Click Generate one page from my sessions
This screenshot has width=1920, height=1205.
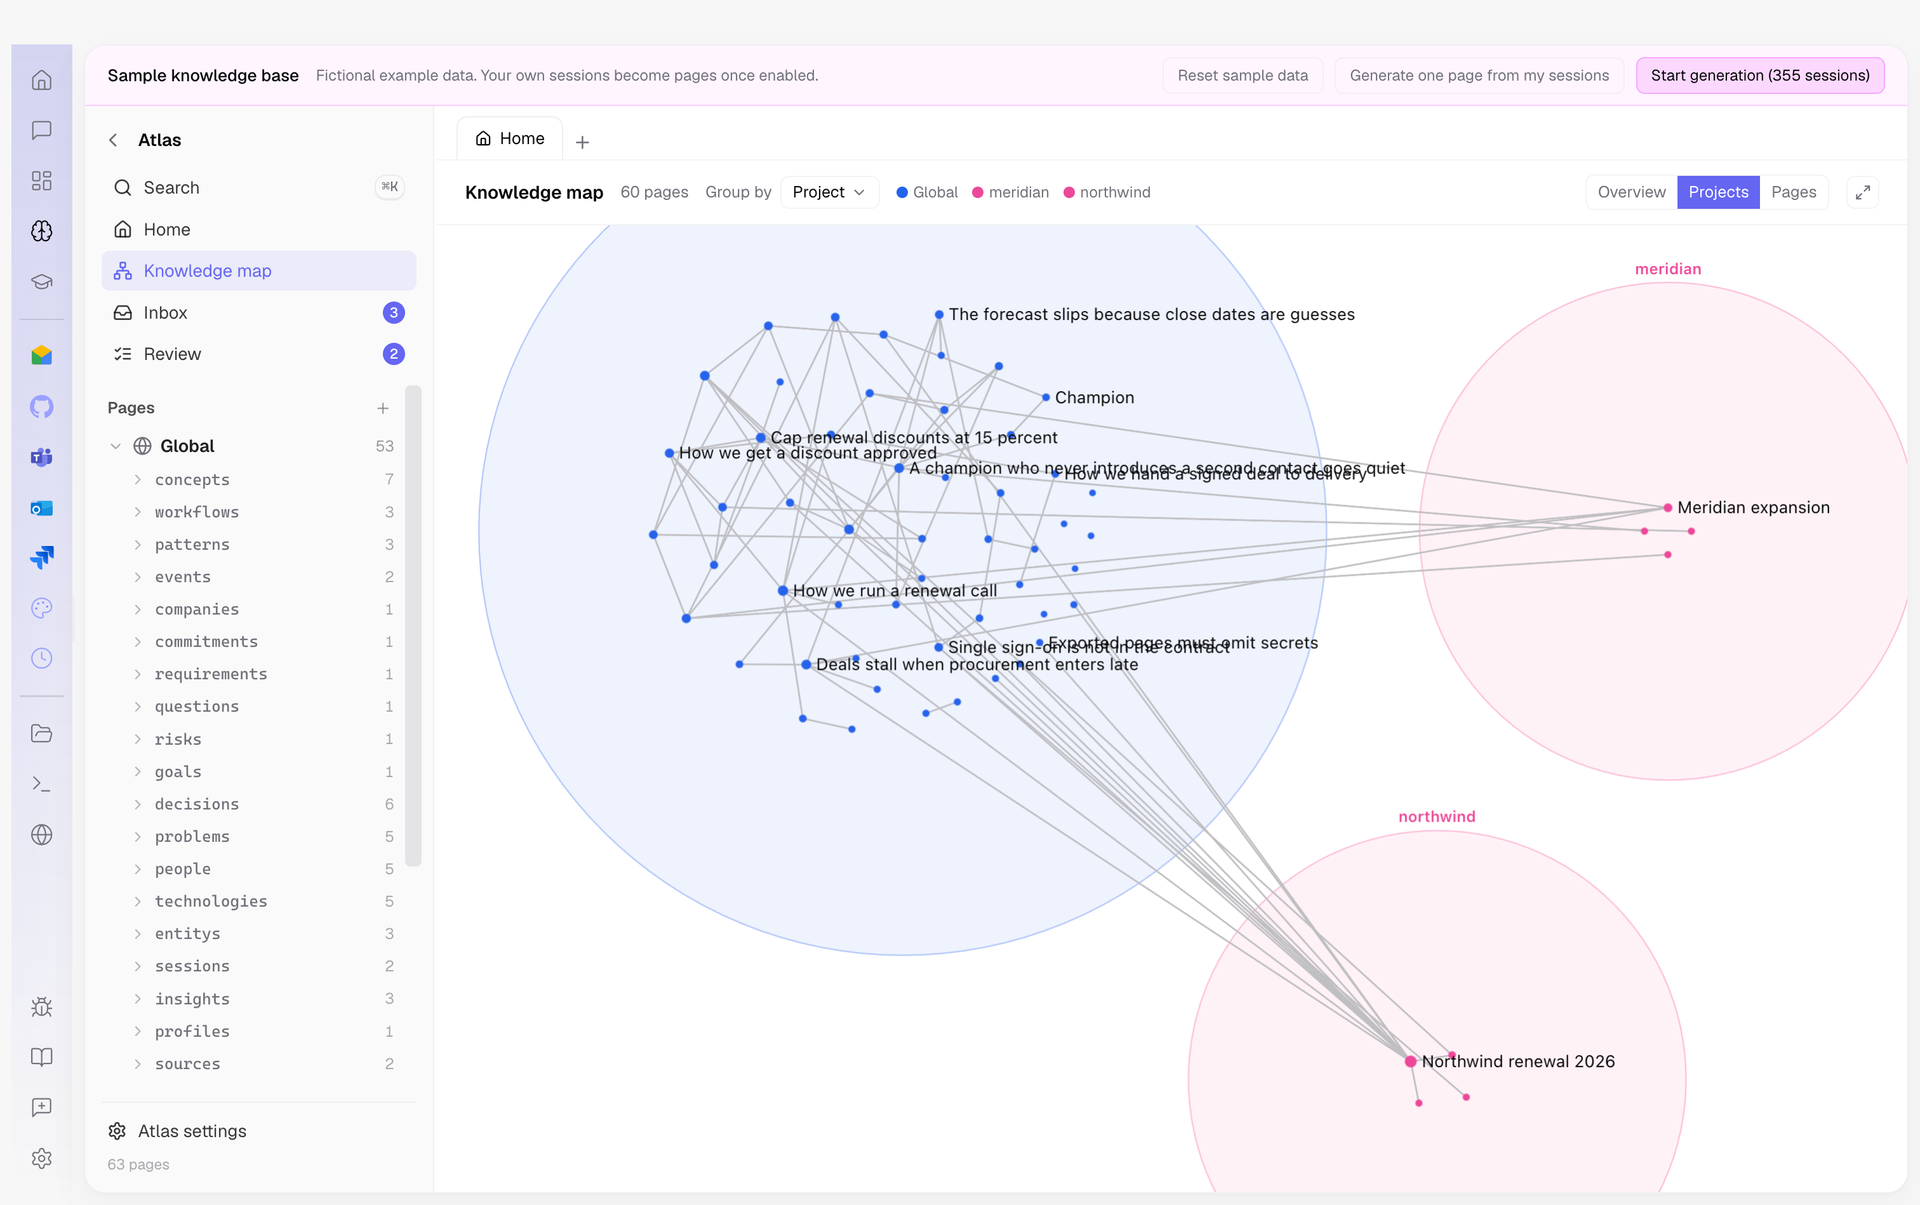pos(1479,75)
